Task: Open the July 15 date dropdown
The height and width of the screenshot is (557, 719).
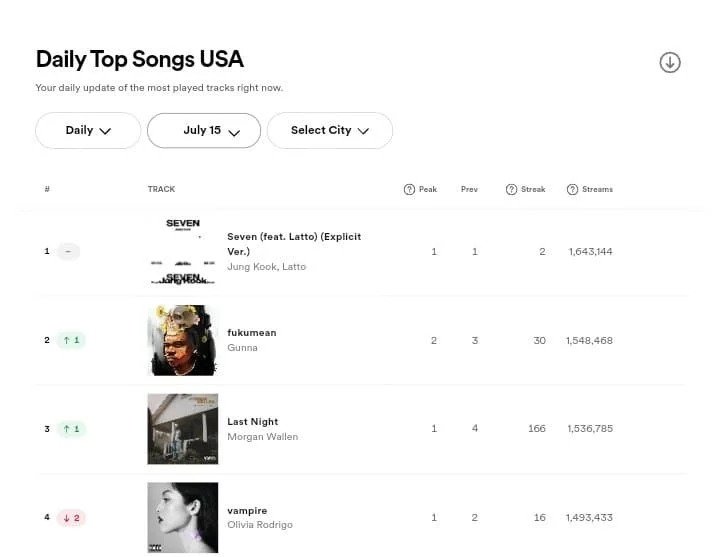Action: (x=204, y=131)
